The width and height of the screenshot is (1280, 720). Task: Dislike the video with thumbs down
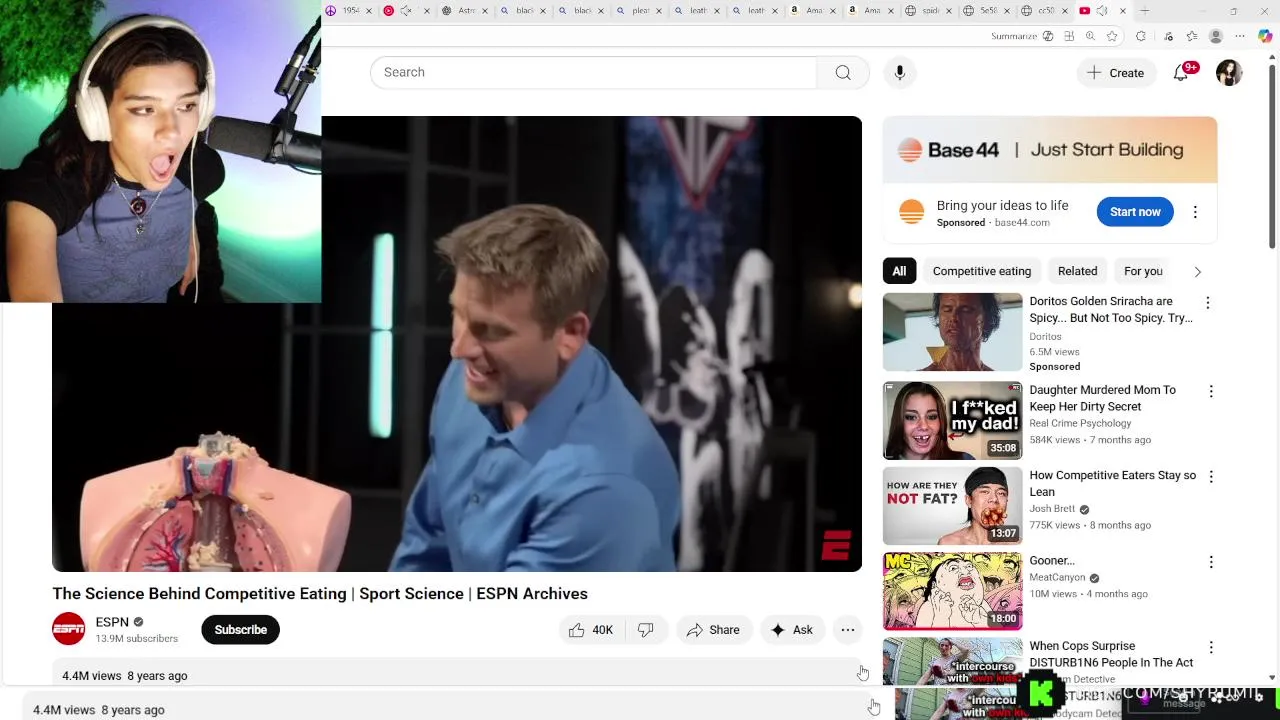coord(646,630)
